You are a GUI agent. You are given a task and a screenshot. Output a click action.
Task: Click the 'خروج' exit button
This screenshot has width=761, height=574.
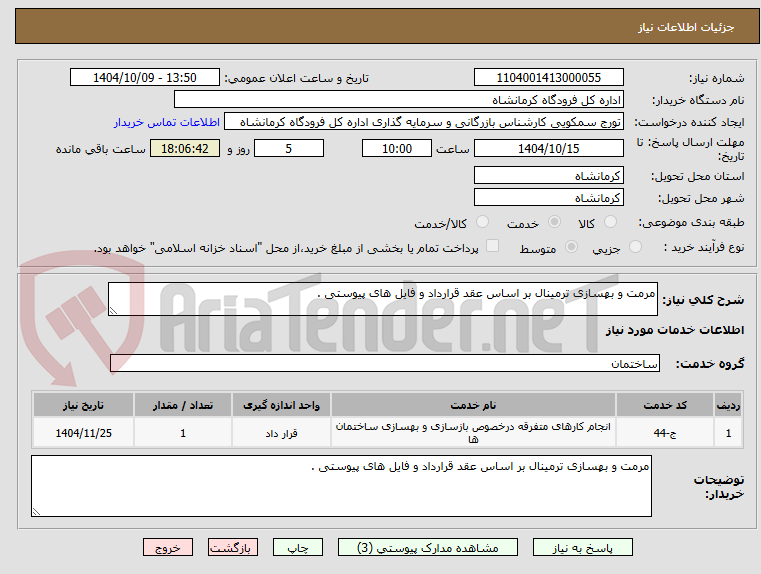(167, 547)
